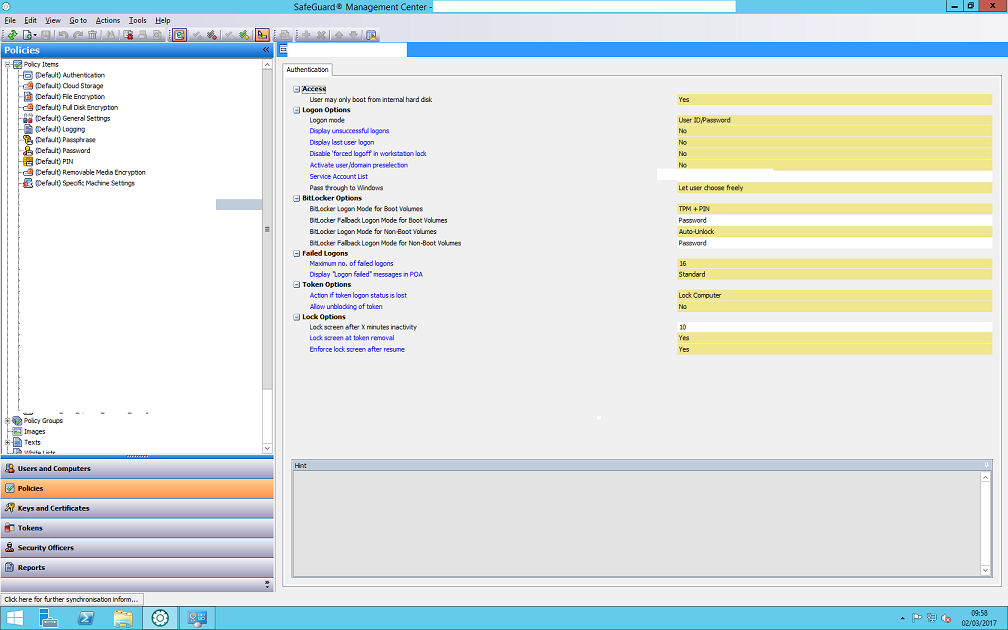Image resolution: width=1008 pixels, height=630 pixels.
Task: Open BitLocker Logon Mode for Boot Volumes value
Action: [x=834, y=209]
